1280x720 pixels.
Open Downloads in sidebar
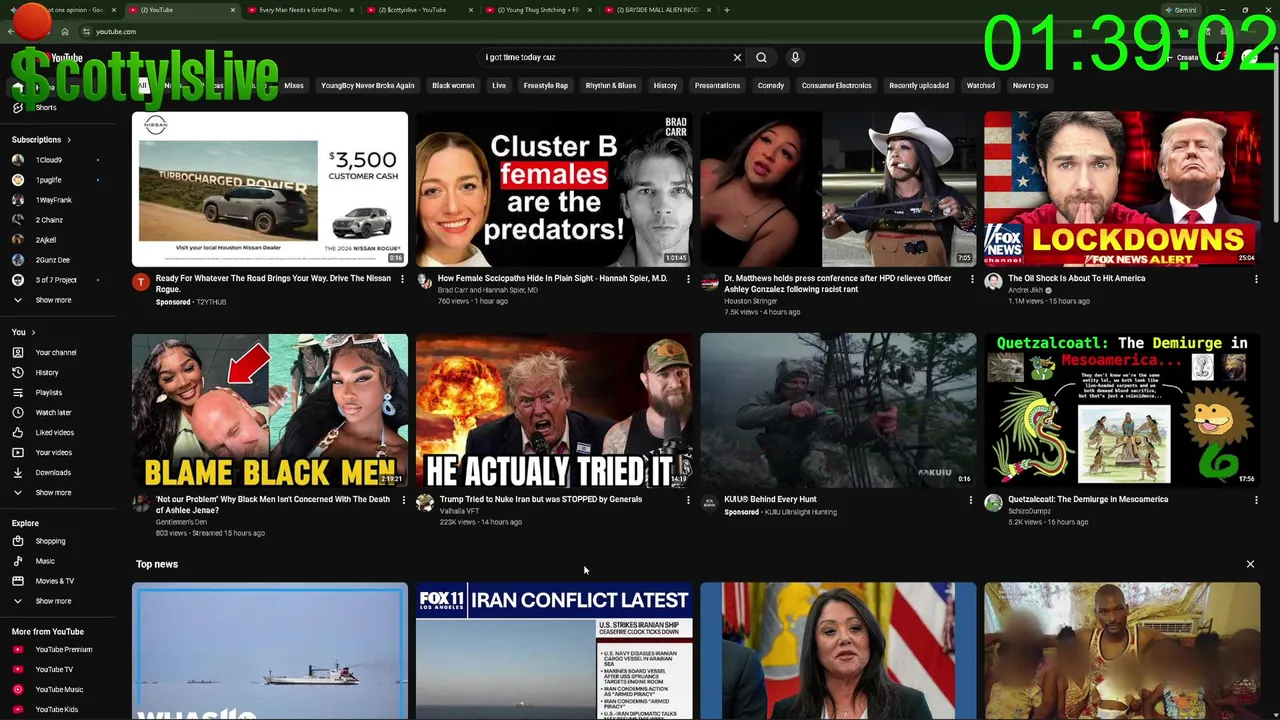coord(53,472)
